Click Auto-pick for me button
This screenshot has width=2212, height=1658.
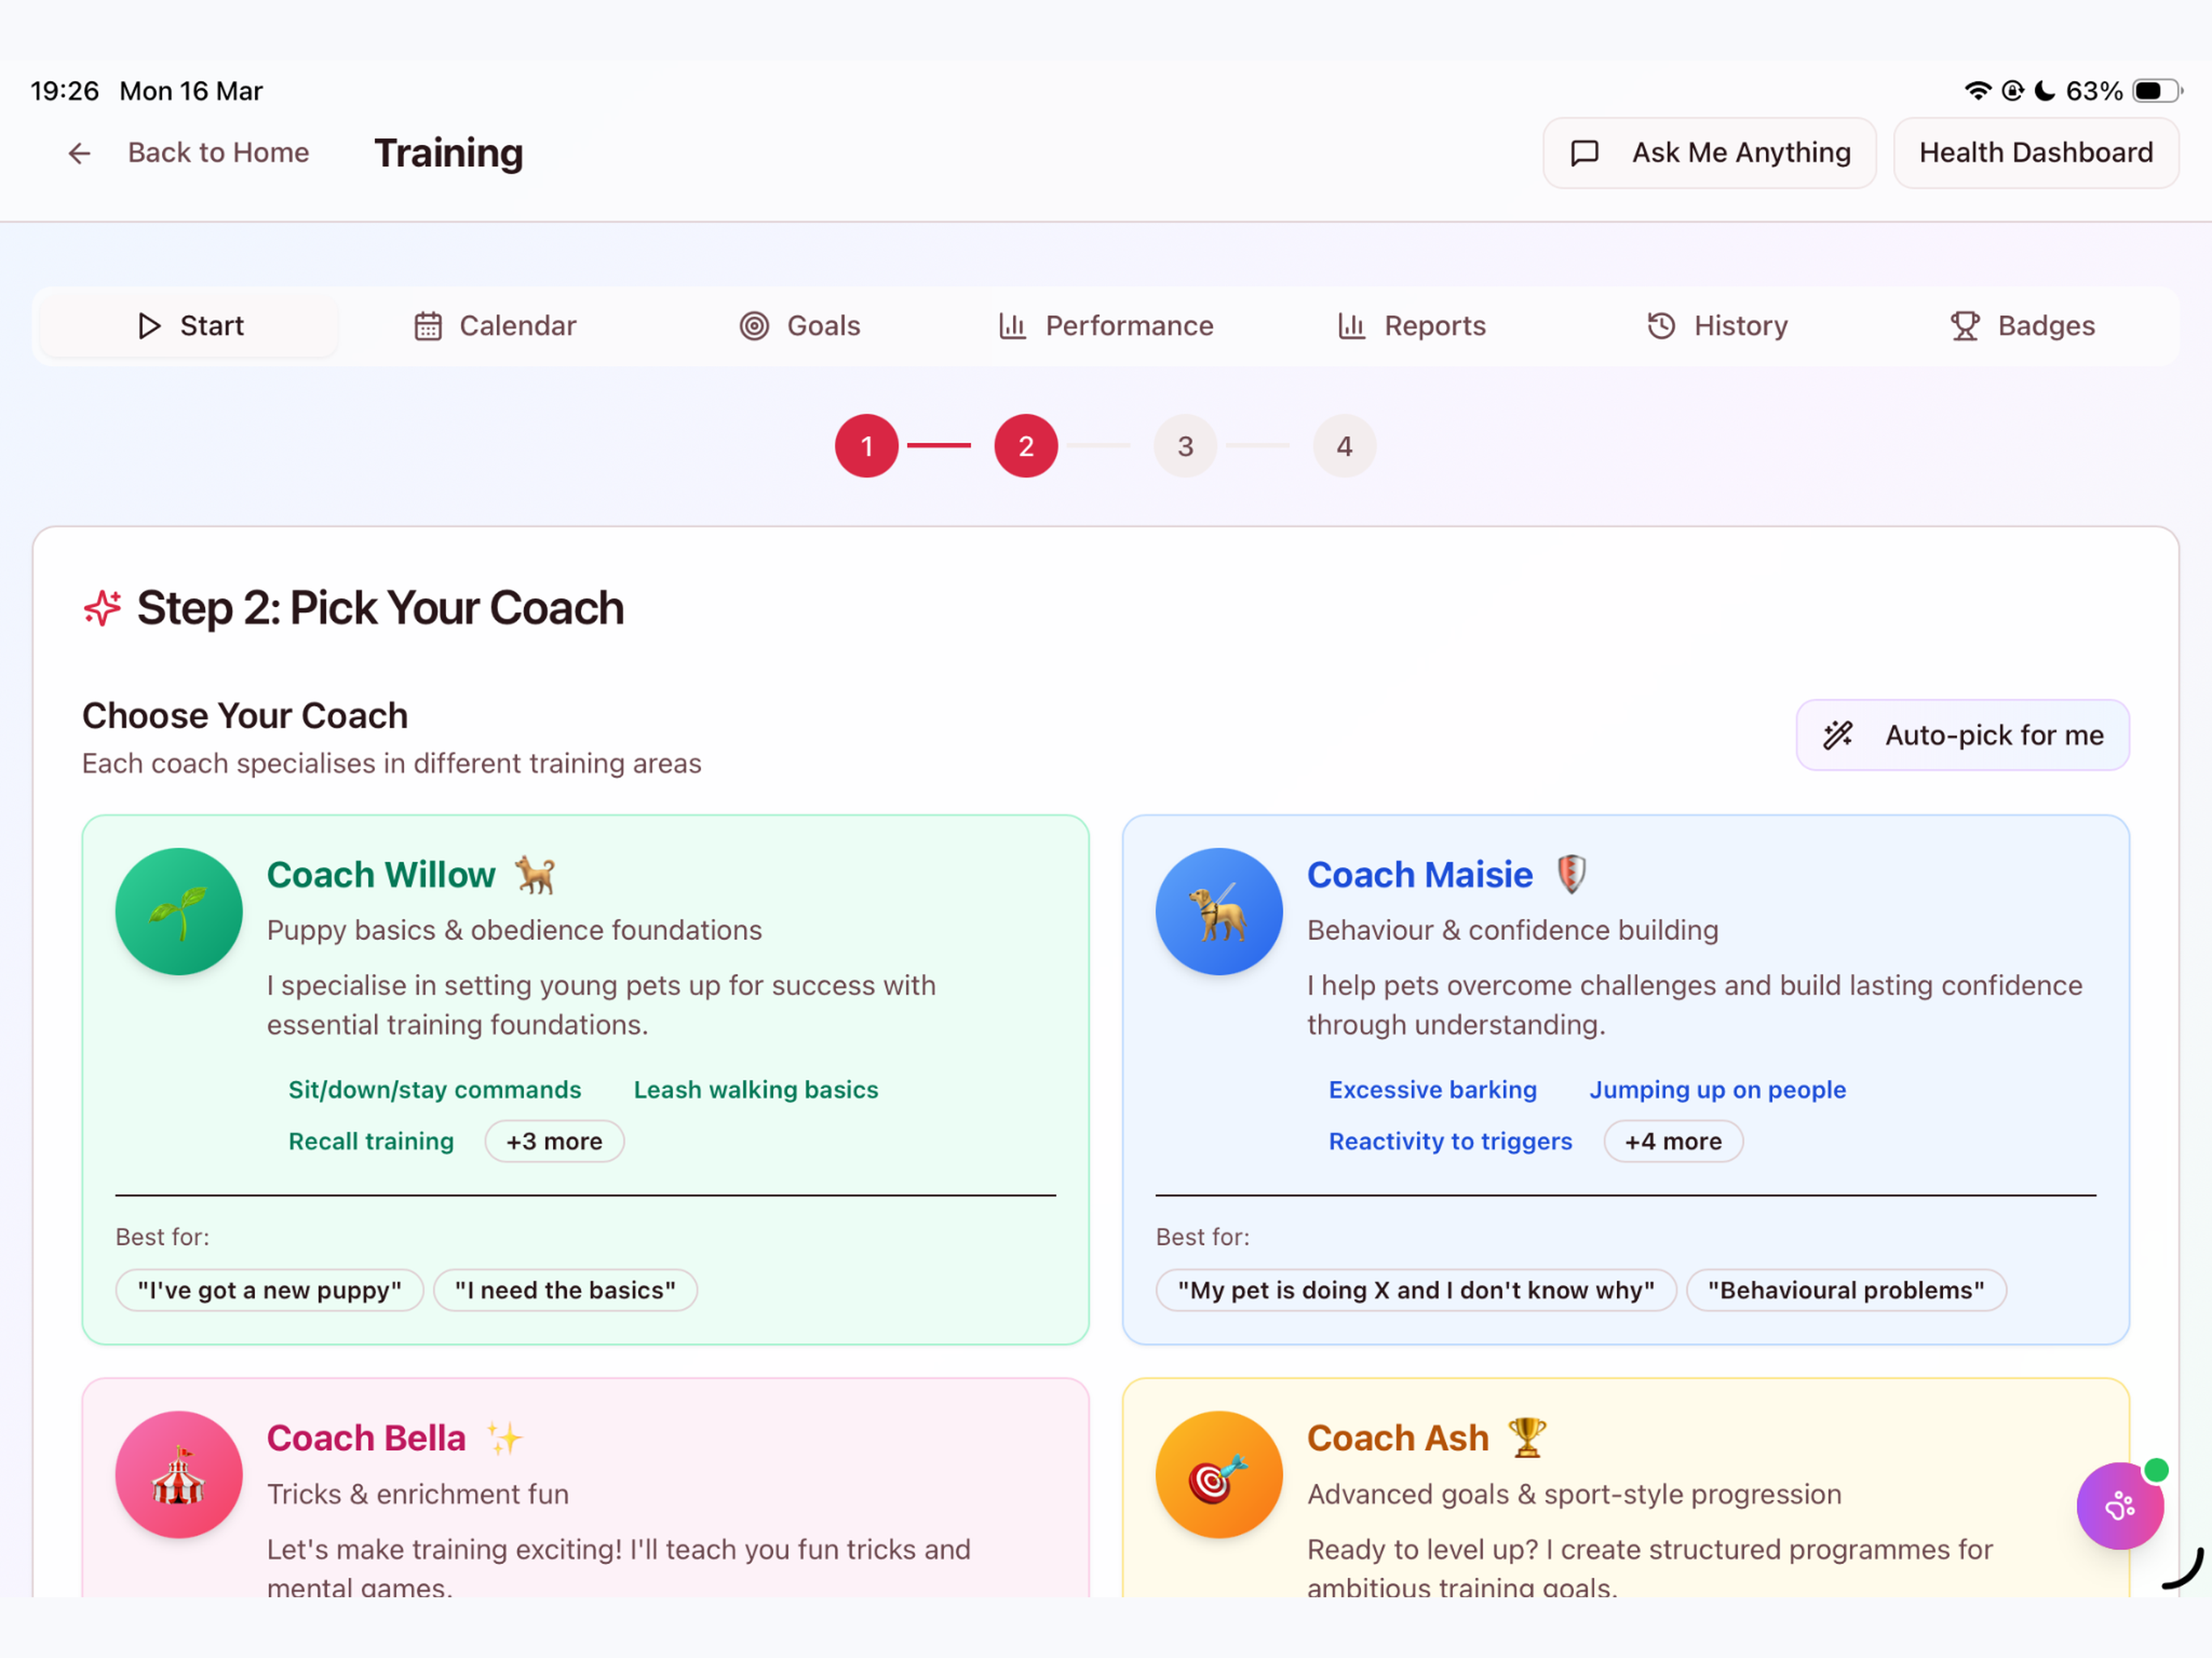[x=1962, y=735]
